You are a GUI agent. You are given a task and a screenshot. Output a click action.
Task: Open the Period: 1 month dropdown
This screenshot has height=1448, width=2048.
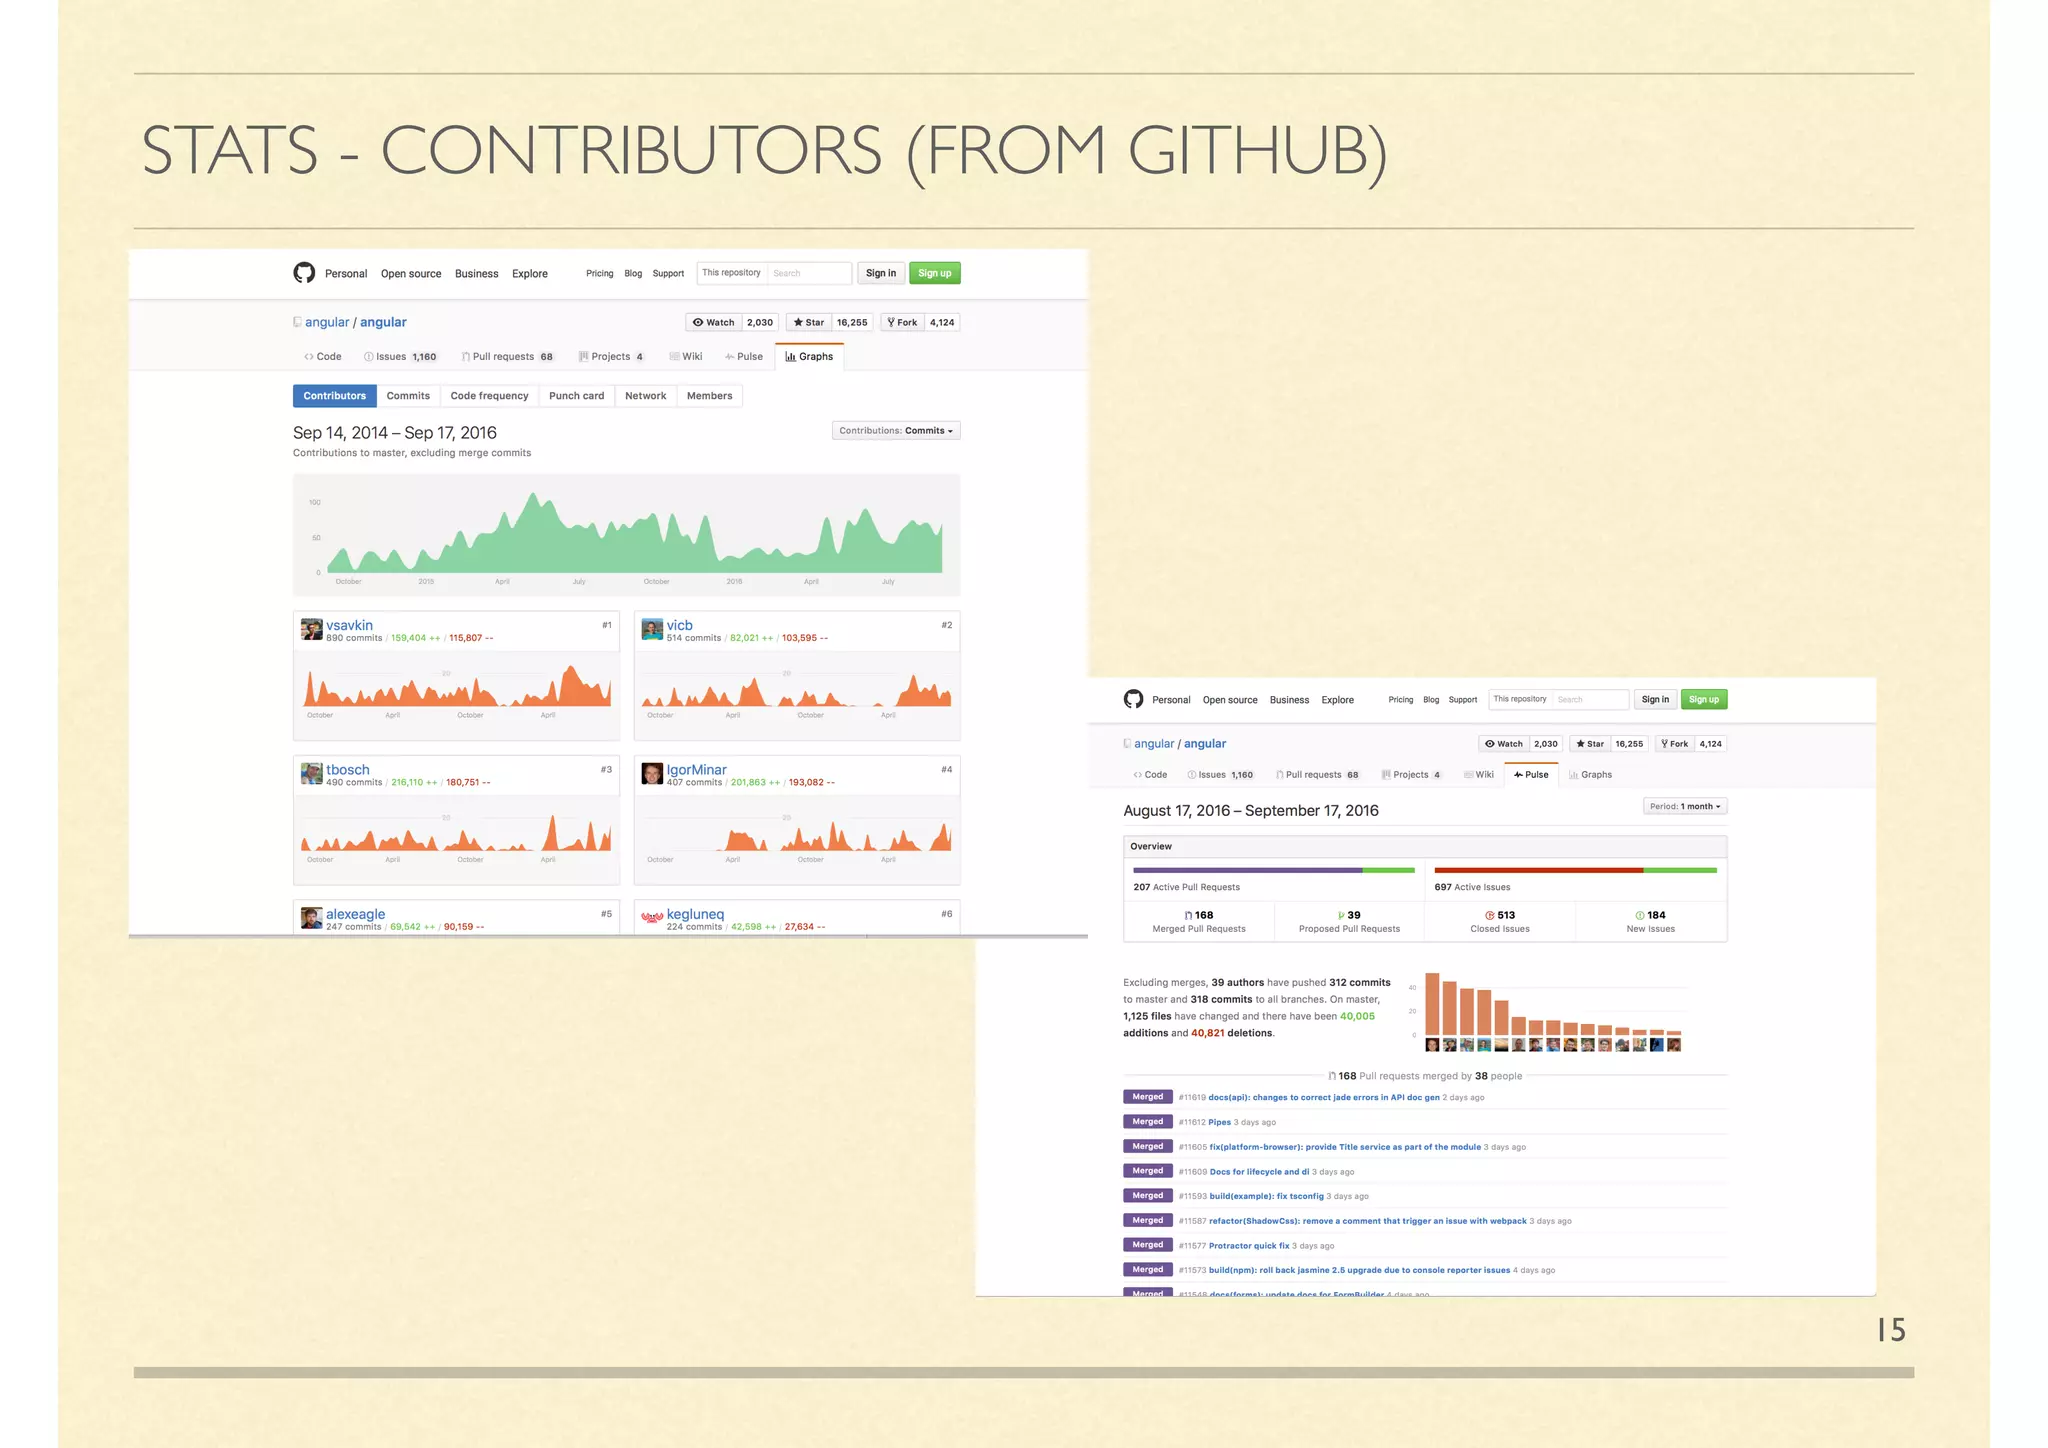point(1685,806)
